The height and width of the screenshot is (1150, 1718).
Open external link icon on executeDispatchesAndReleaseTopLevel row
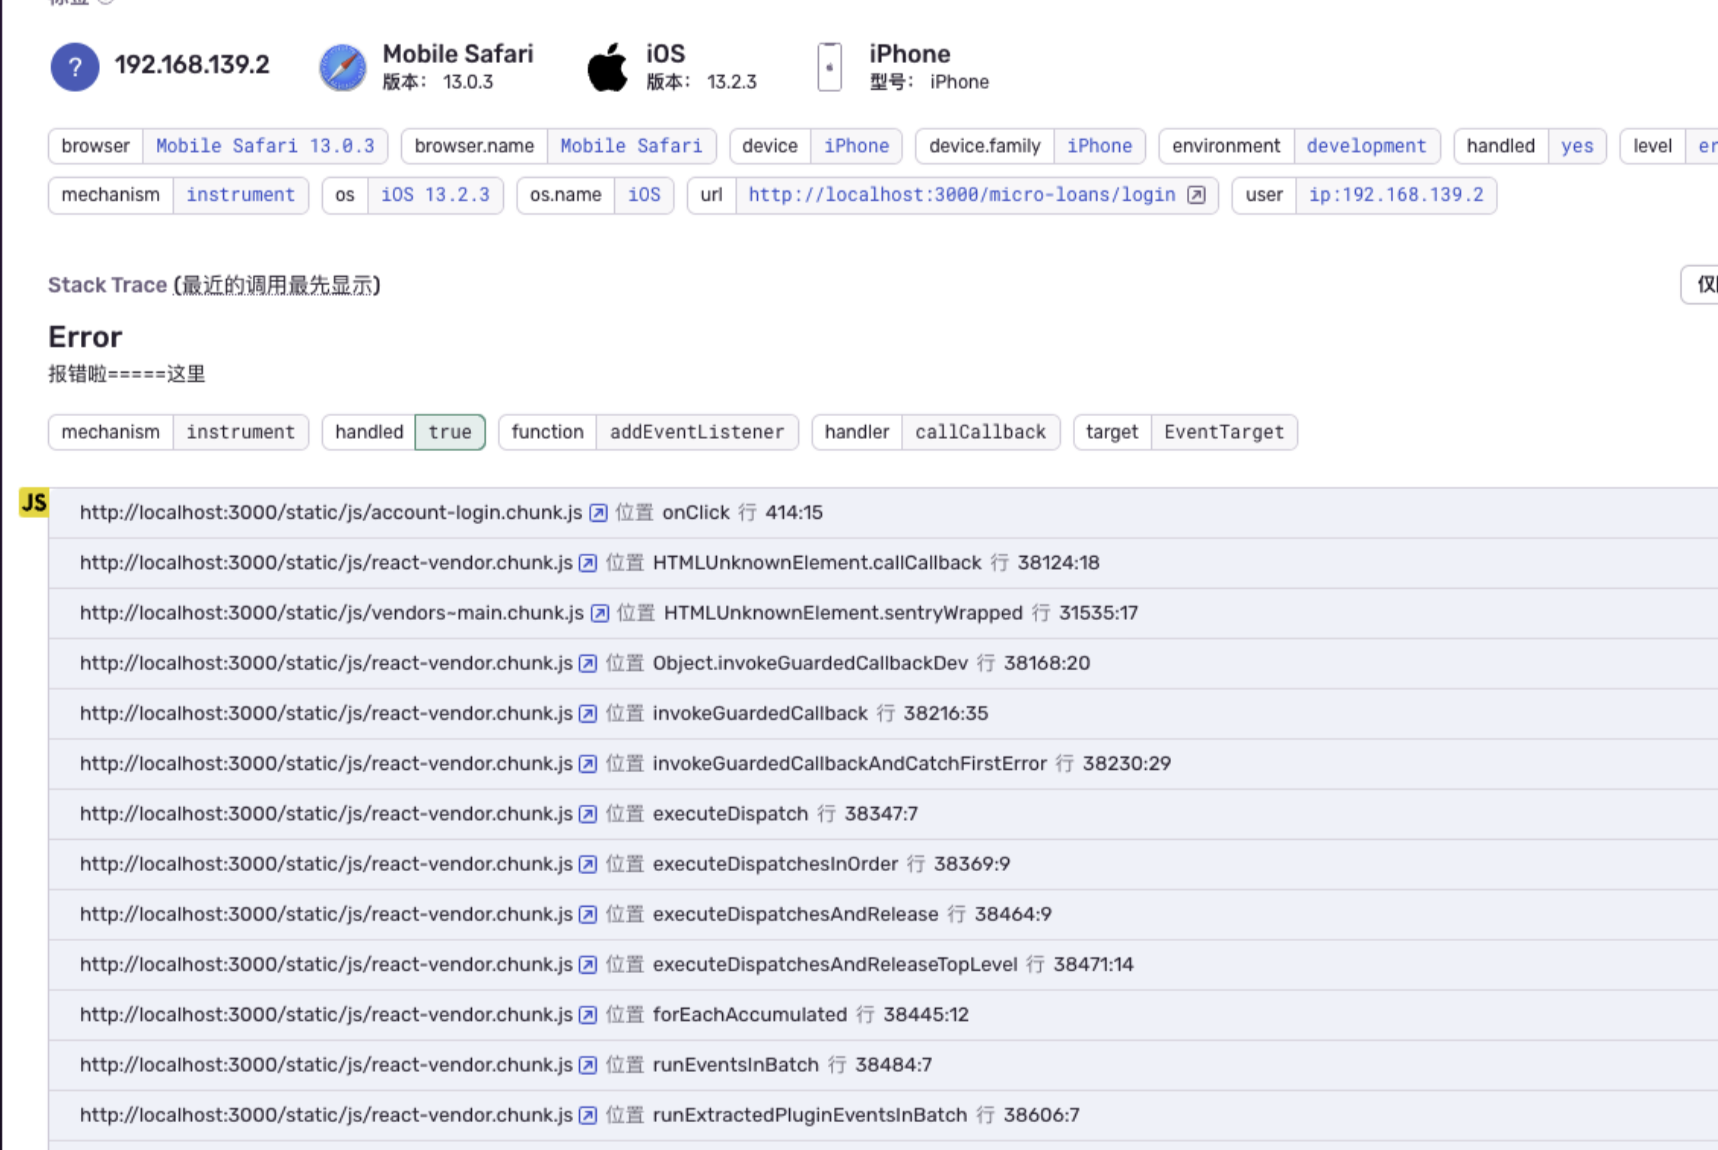click(588, 964)
